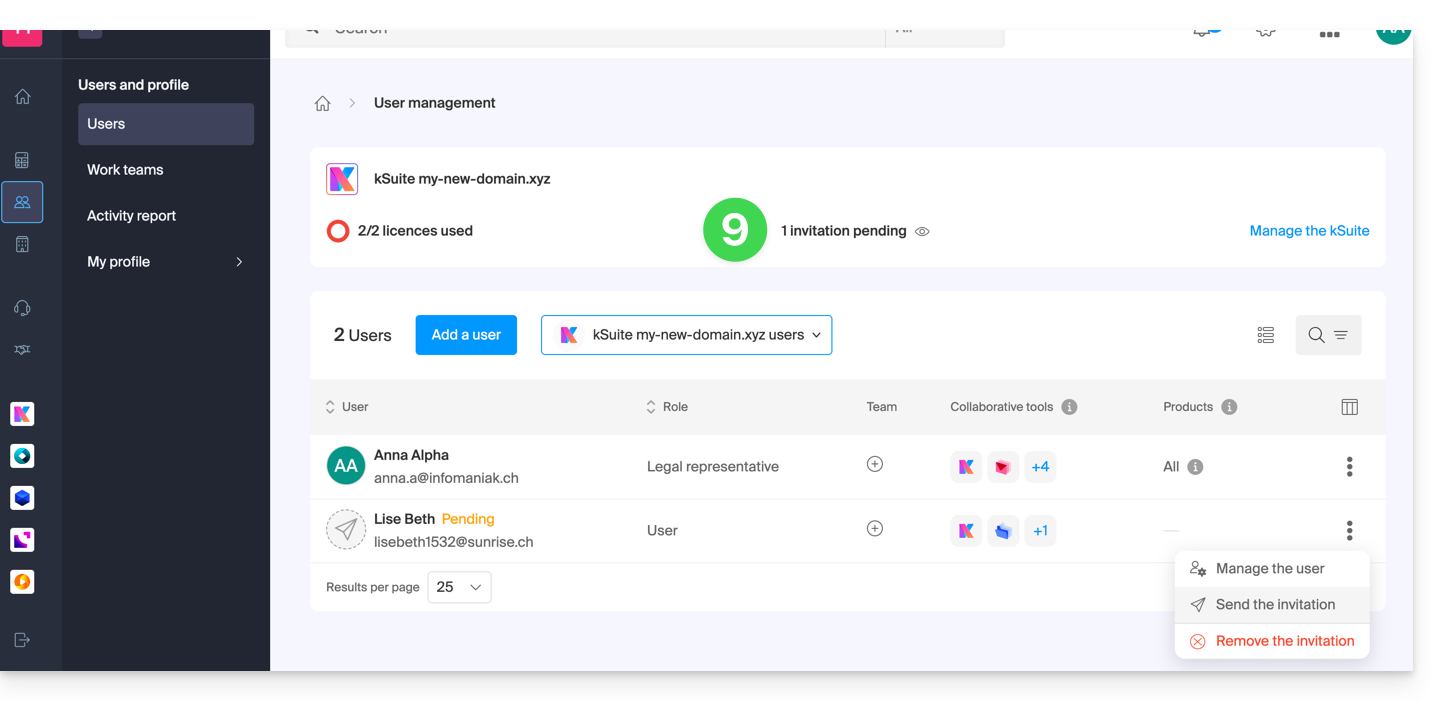Open the column settings icon in table header
Viewport: 1443px width, 701px height.
pos(1349,407)
